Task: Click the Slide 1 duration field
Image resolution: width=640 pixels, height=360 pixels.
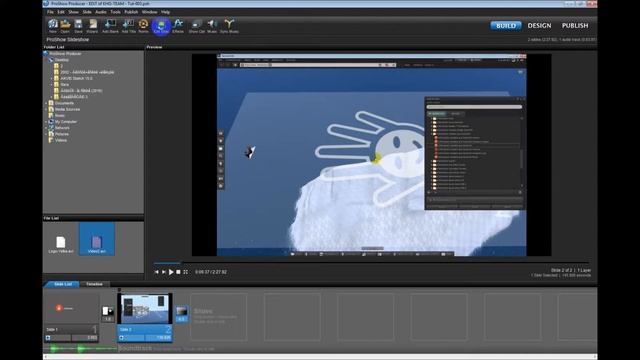Action: 85,338
